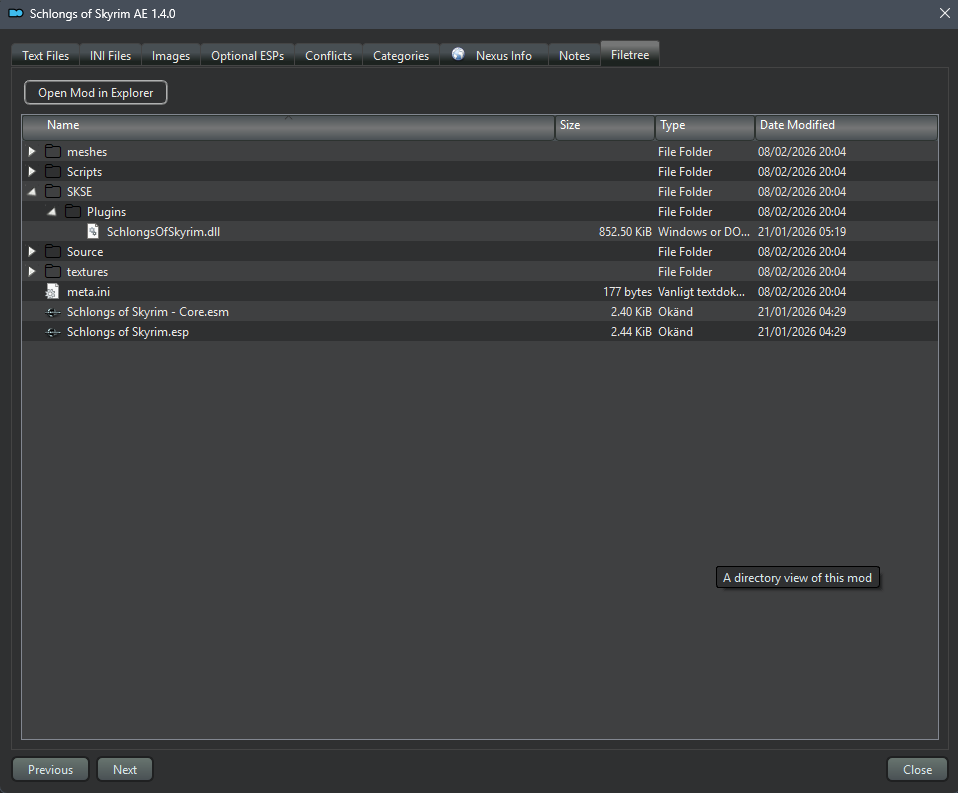Sort by the Size column header
Image resolution: width=958 pixels, height=793 pixels.
point(605,126)
